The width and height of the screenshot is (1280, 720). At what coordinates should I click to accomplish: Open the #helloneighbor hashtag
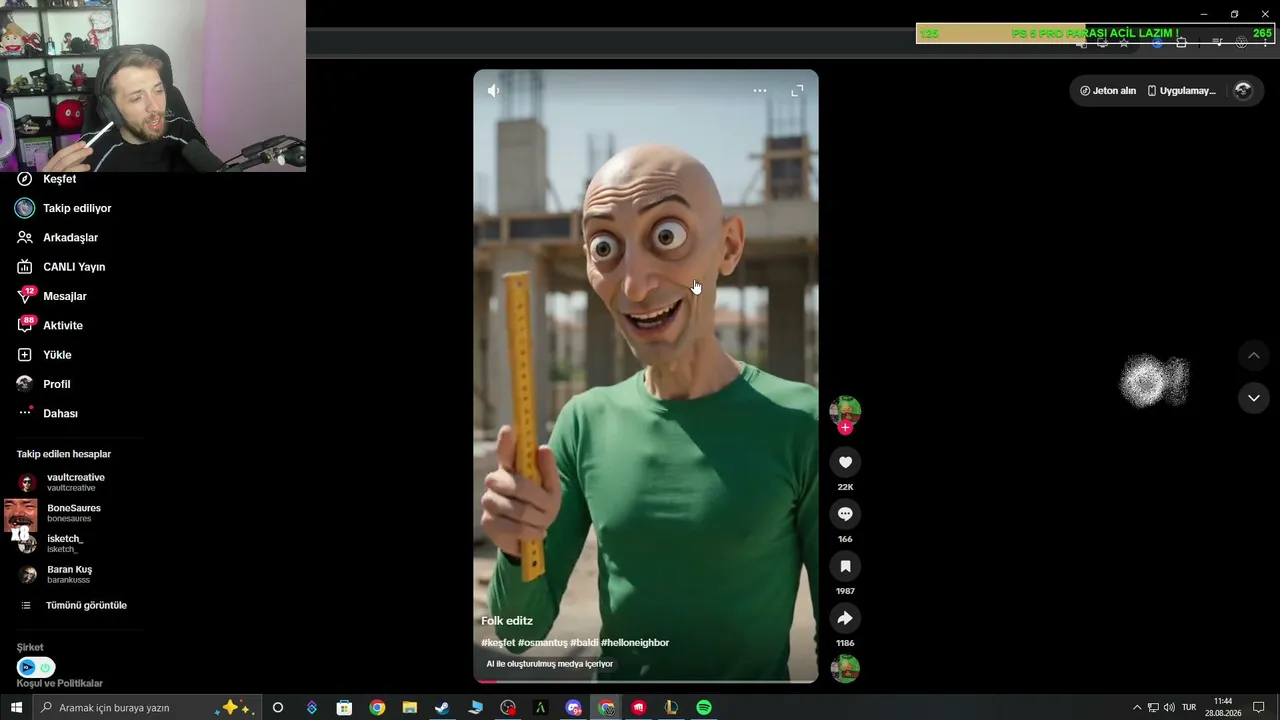point(635,643)
